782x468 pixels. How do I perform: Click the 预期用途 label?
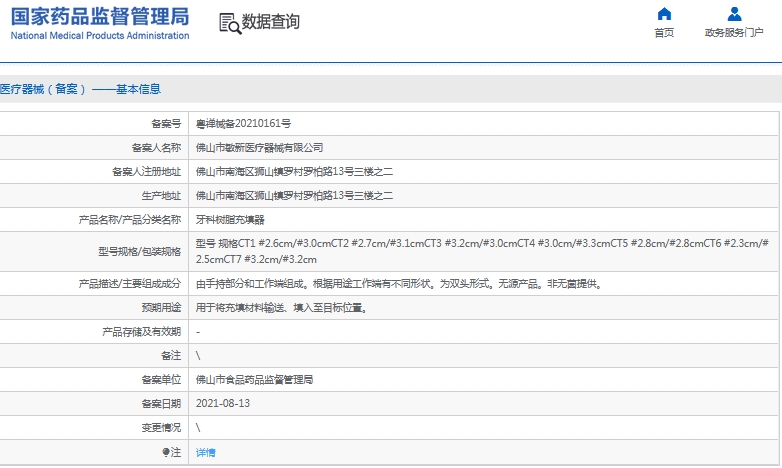tap(161, 307)
